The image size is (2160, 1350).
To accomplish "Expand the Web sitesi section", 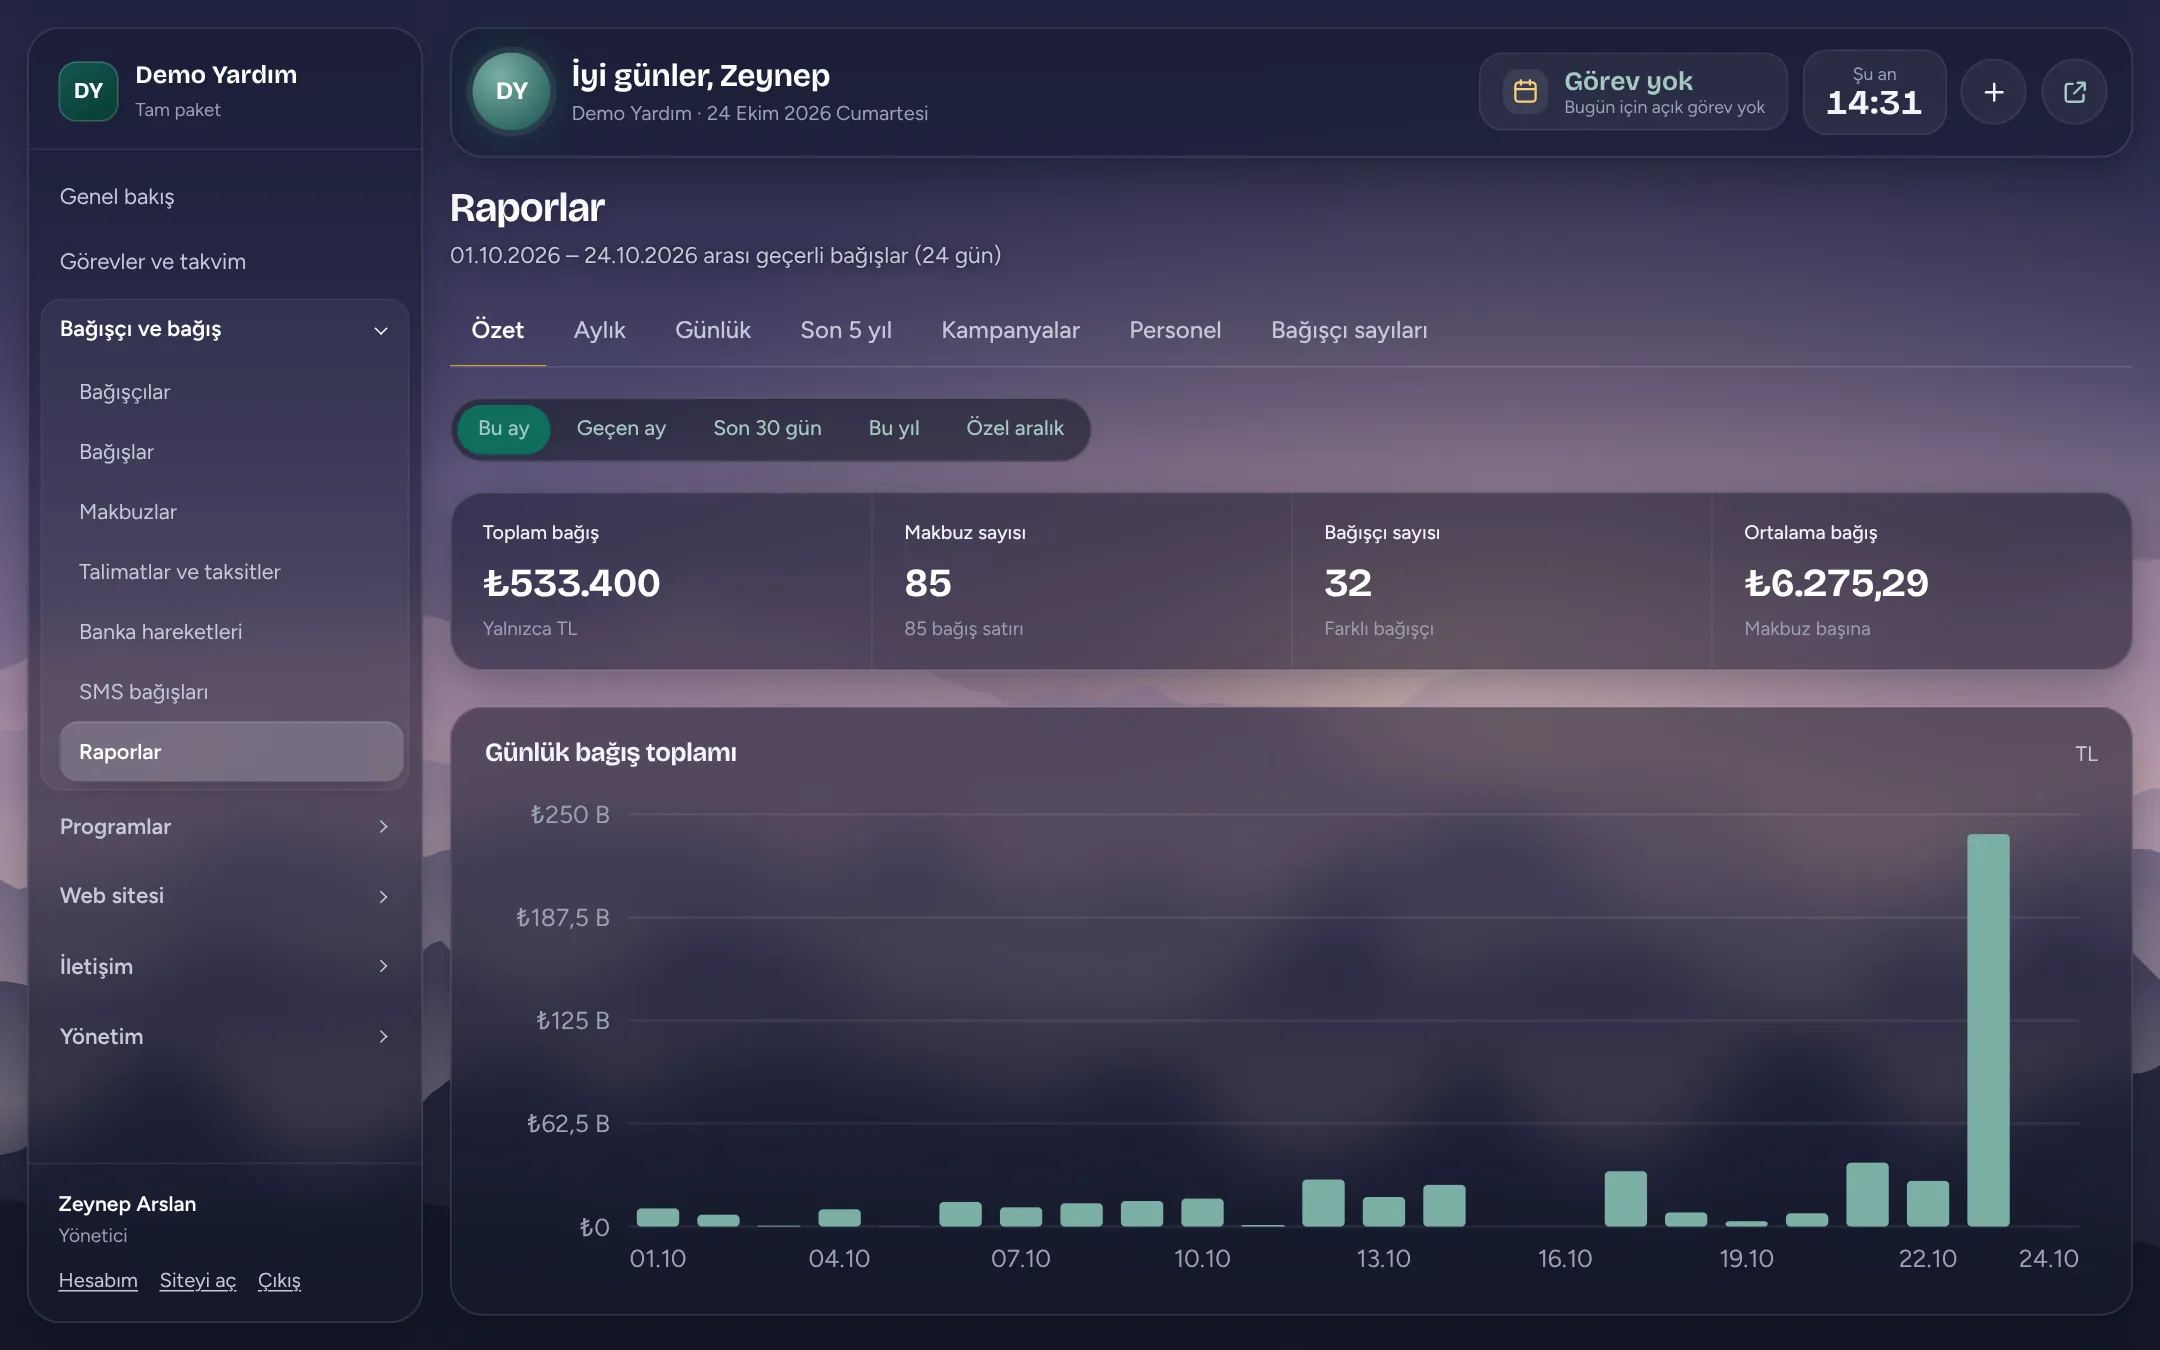I will (x=225, y=896).
